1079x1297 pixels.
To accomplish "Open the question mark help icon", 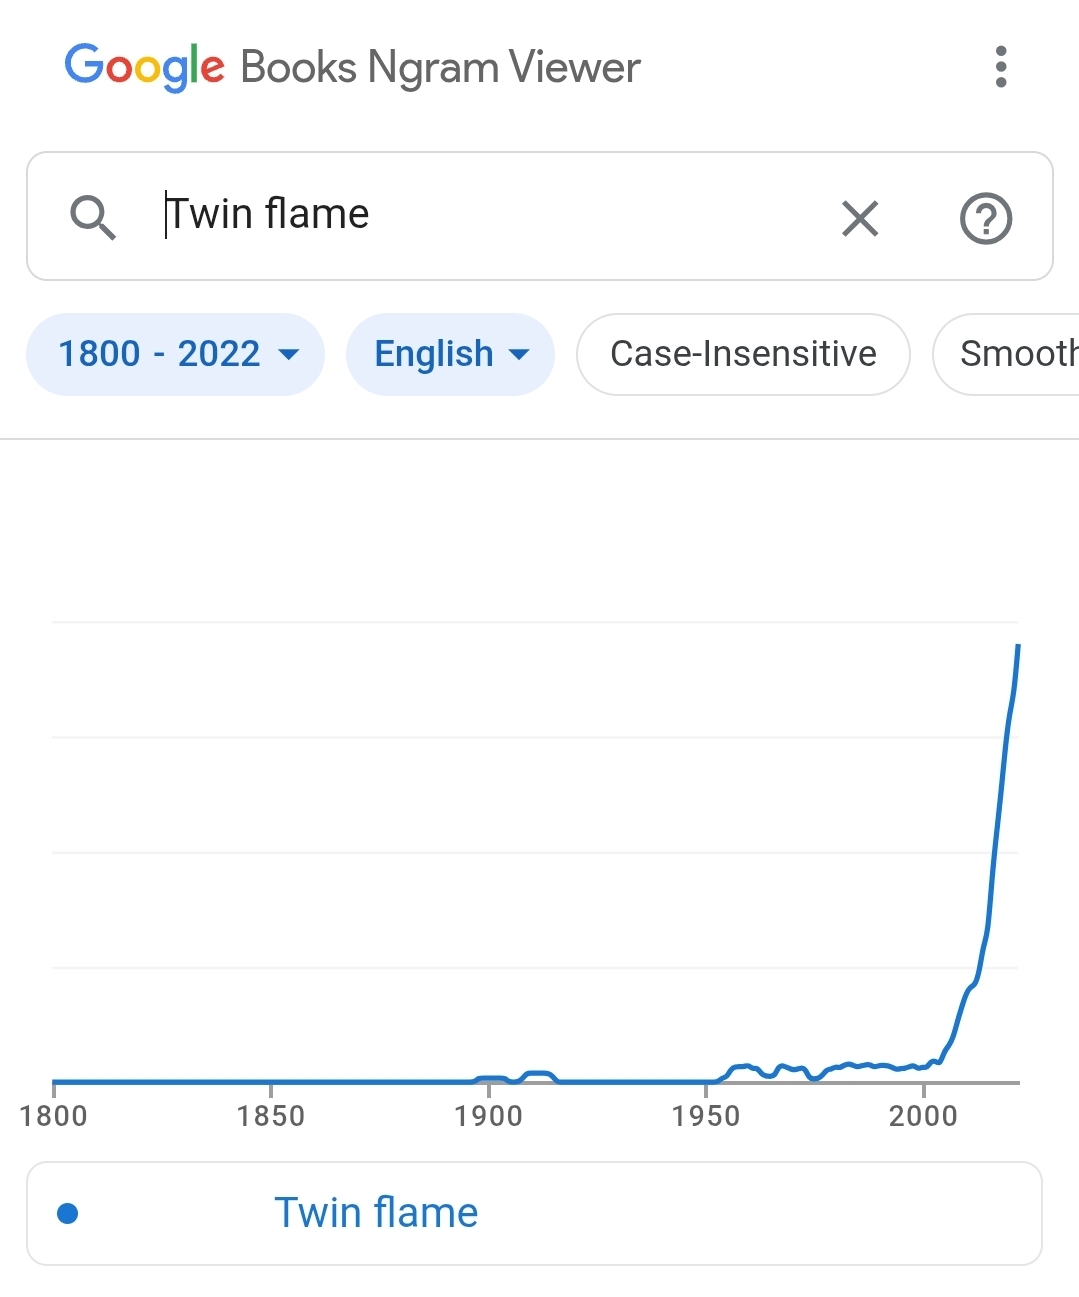I will click(986, 218).
